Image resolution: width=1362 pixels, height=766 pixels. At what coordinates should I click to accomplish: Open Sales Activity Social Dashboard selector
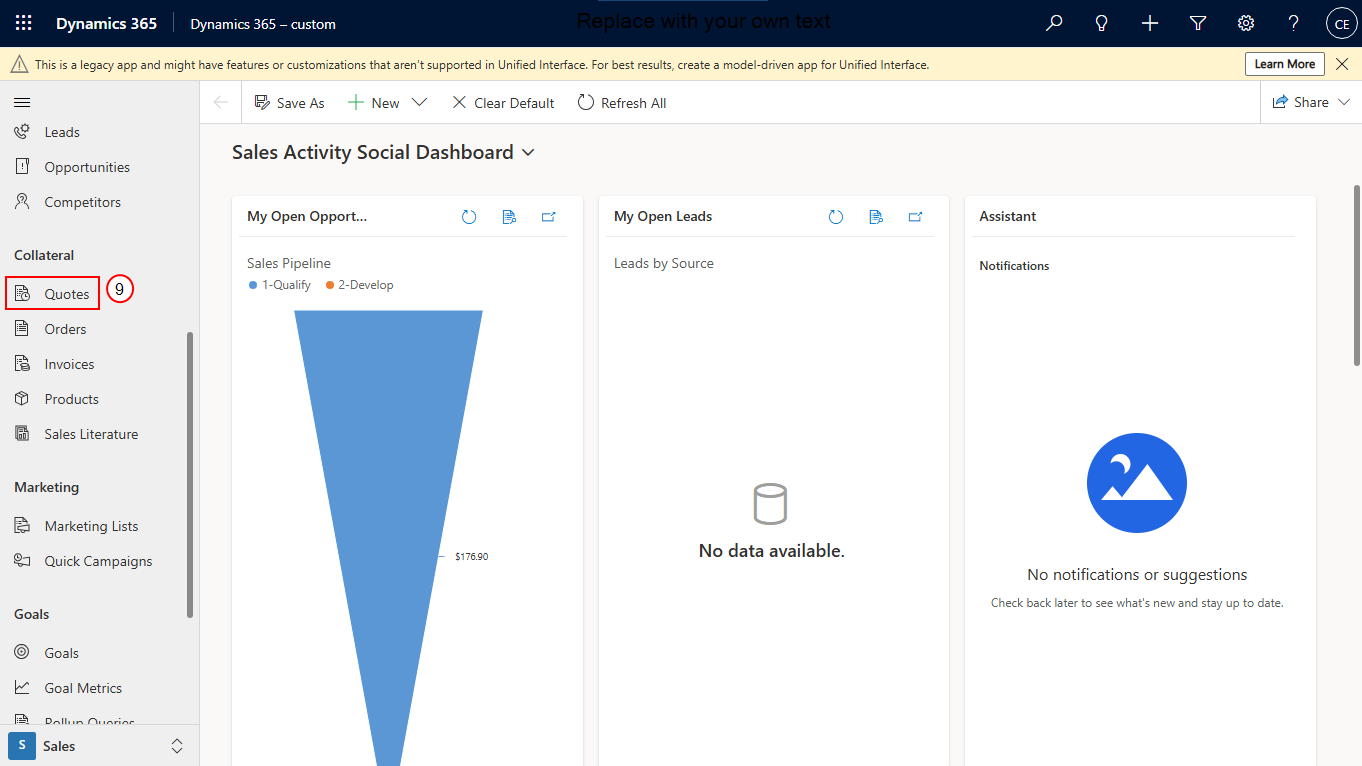[x=383, y=152]
